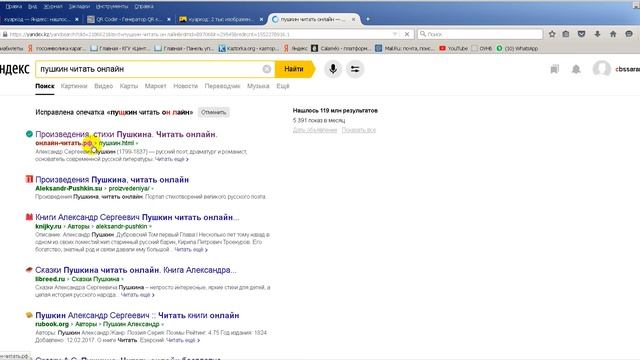Click the Pocket save icon
The height and width of the screenshot is (360, 640).
tap(582, 34)
